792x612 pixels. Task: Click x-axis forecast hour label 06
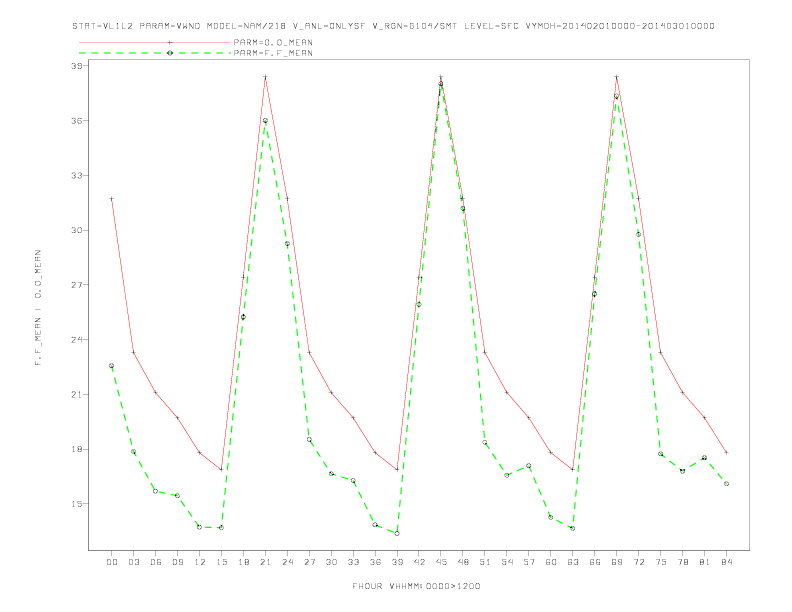coord(156,562)
